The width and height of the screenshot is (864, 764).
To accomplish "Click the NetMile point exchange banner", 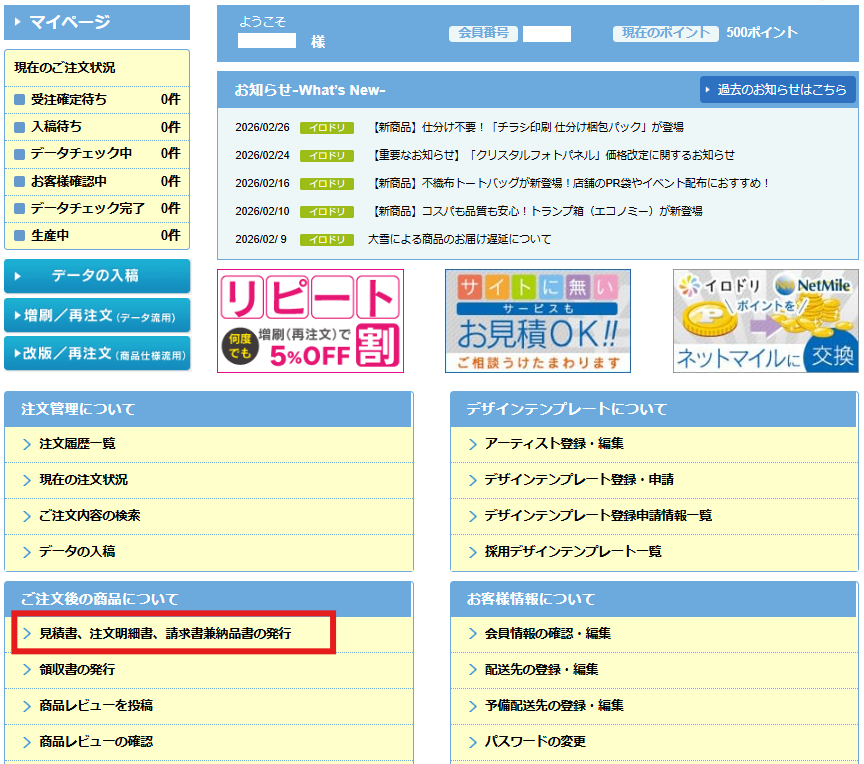I will click(x=765, y=320).
